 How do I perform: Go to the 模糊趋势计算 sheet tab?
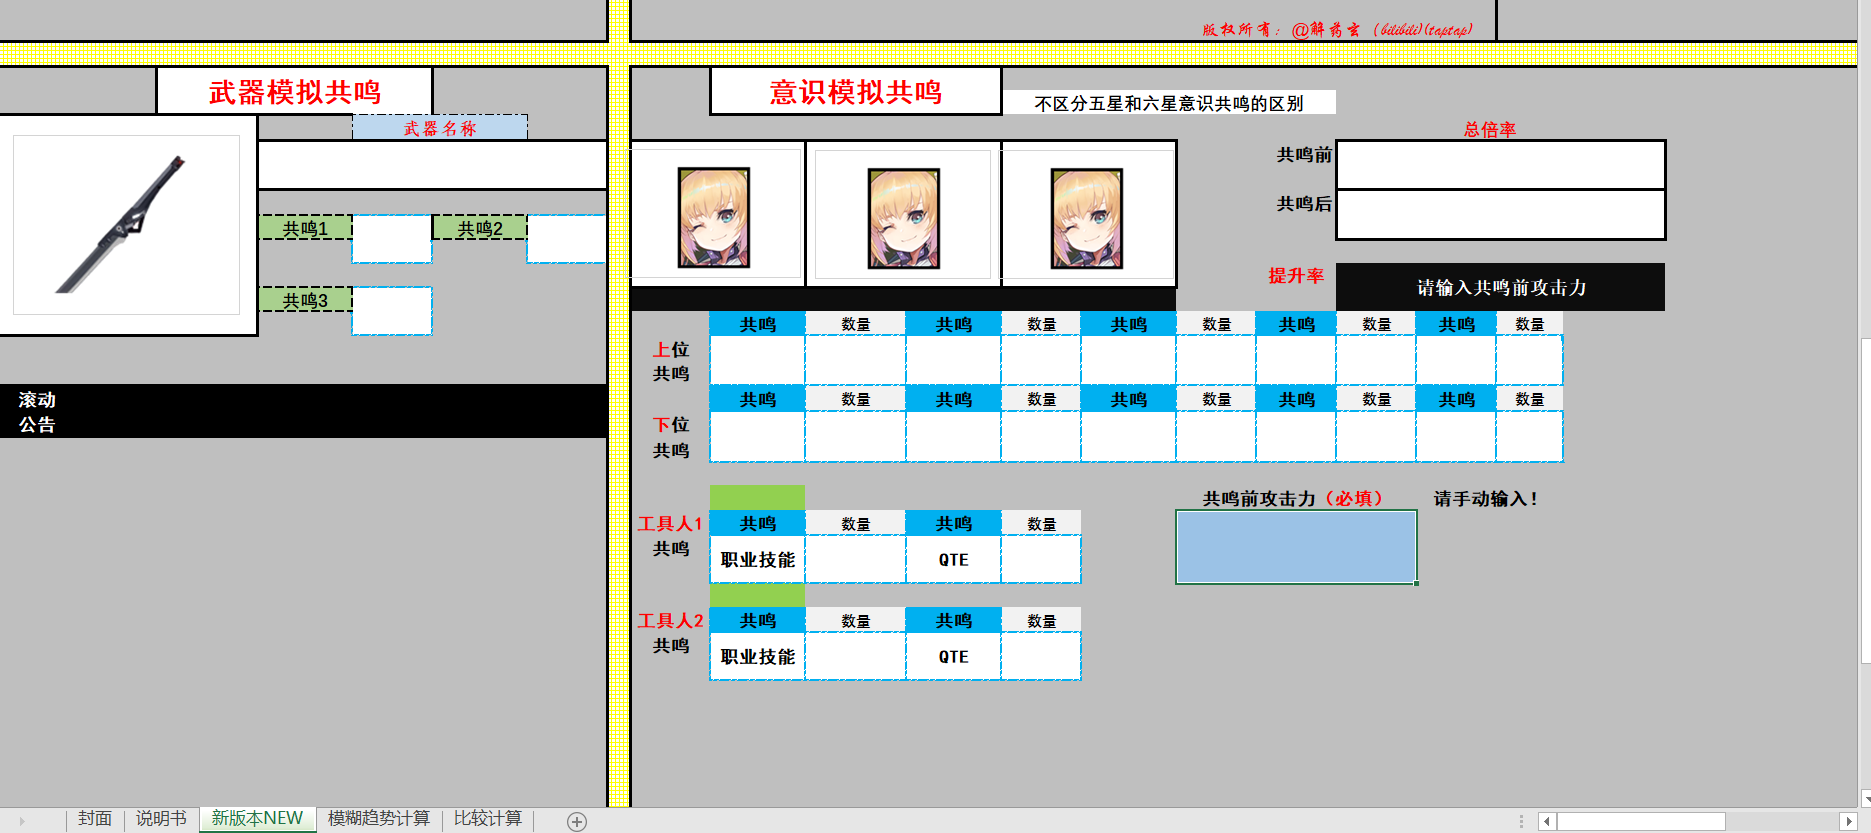tap(379, 819)
